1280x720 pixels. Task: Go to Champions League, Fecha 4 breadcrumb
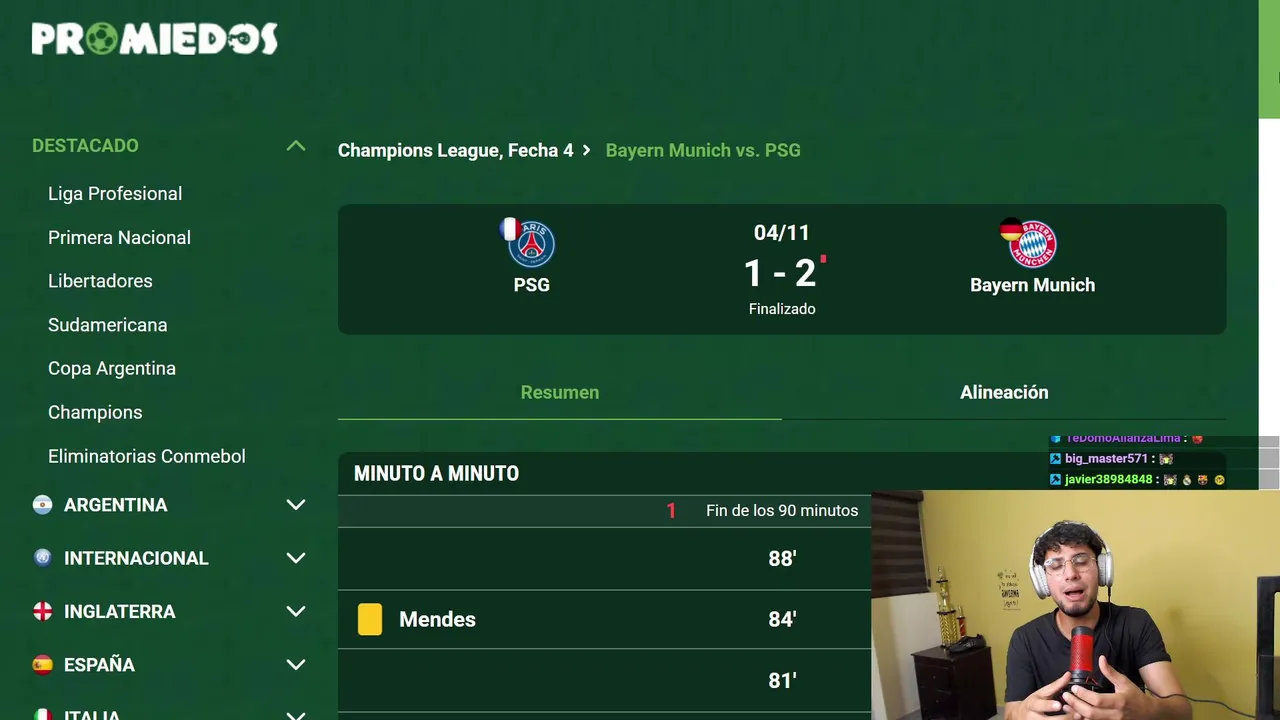click(456, 150)
